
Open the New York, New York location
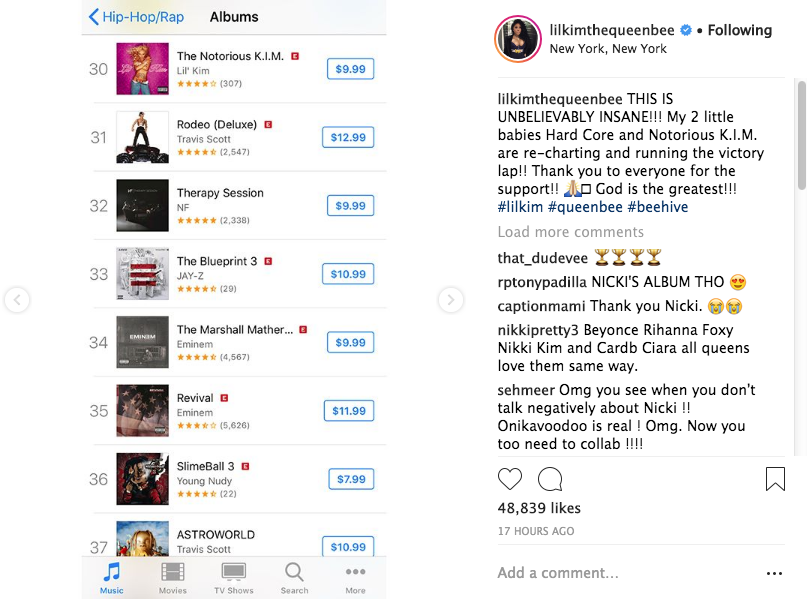(x=608, y=49)
